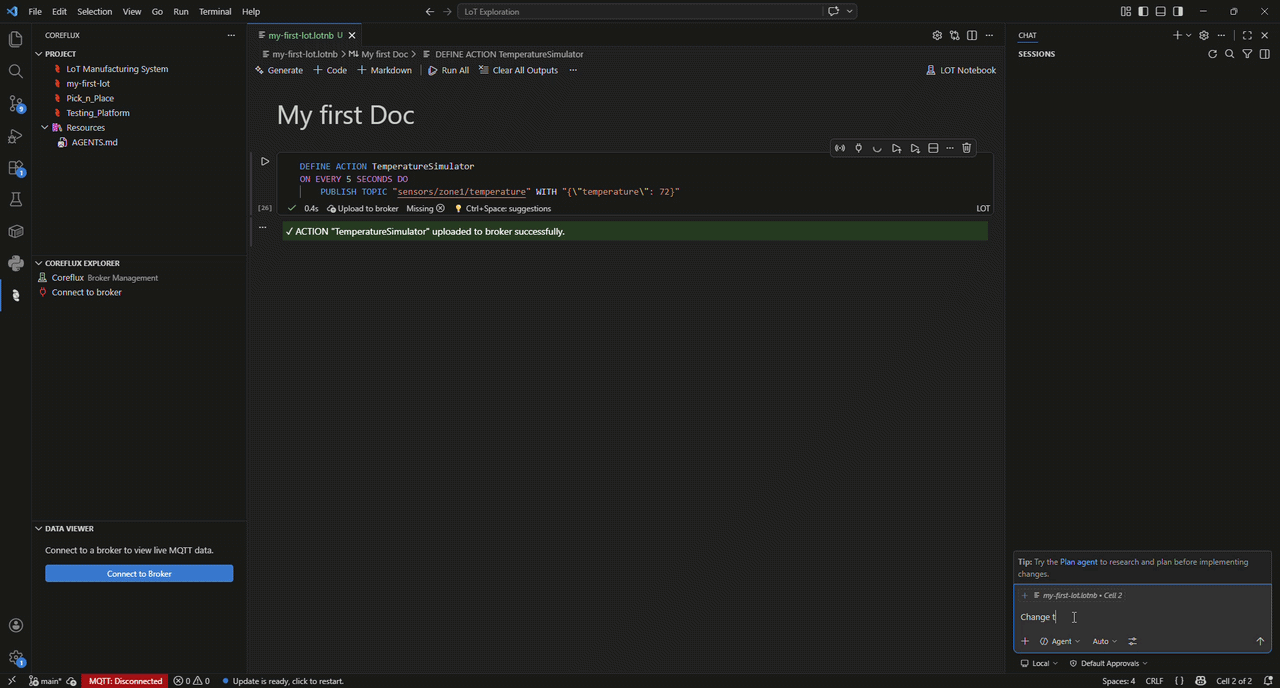Click the search icon in the SESSIONS panel

[1230, 54]
